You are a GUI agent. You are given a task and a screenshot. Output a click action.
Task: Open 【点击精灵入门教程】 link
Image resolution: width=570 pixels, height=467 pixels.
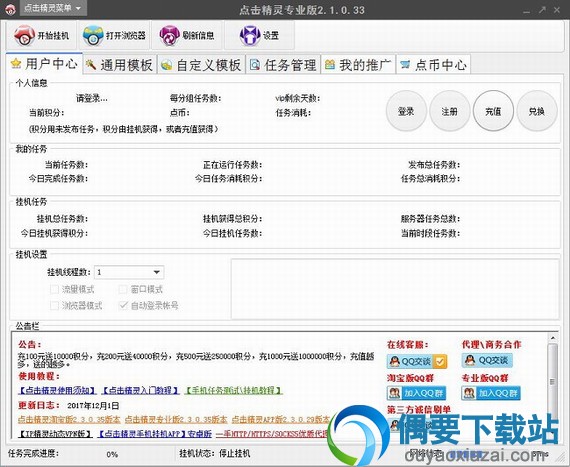click(x=141, y=391)
